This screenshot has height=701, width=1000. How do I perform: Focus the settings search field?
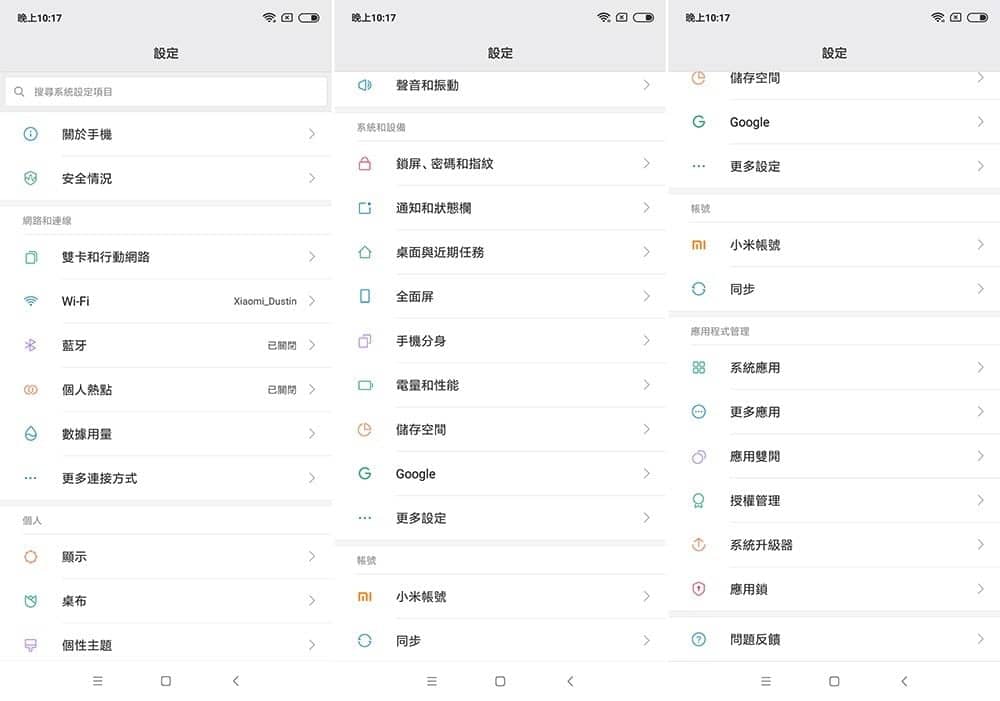click(166, 92)
